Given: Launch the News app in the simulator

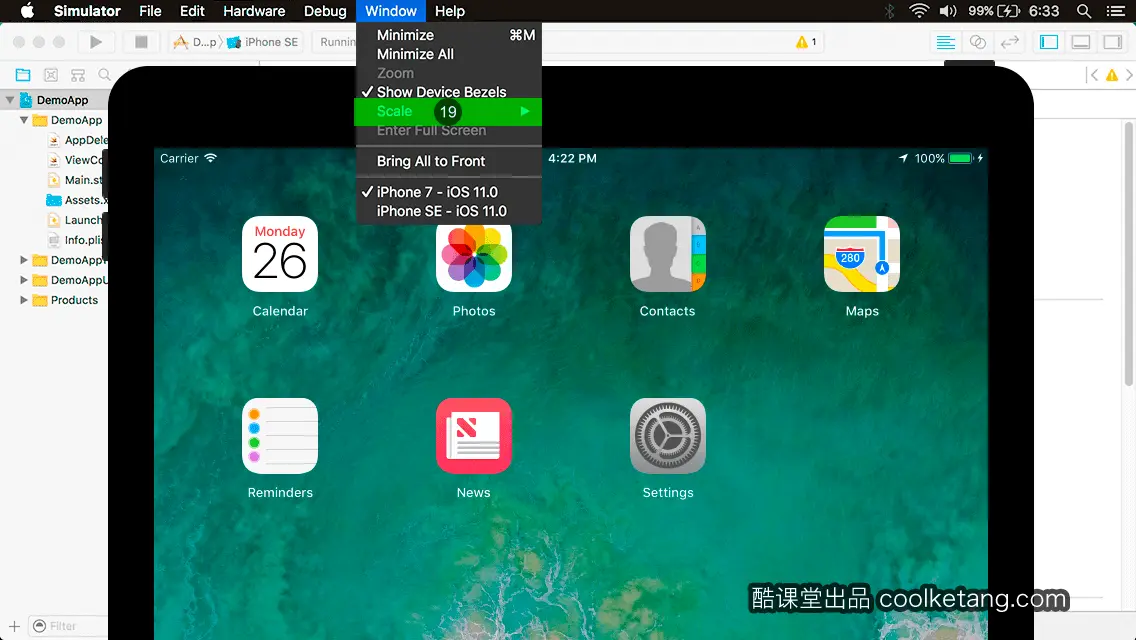Looking at the screenshot, I should click(x=474, y=436).
